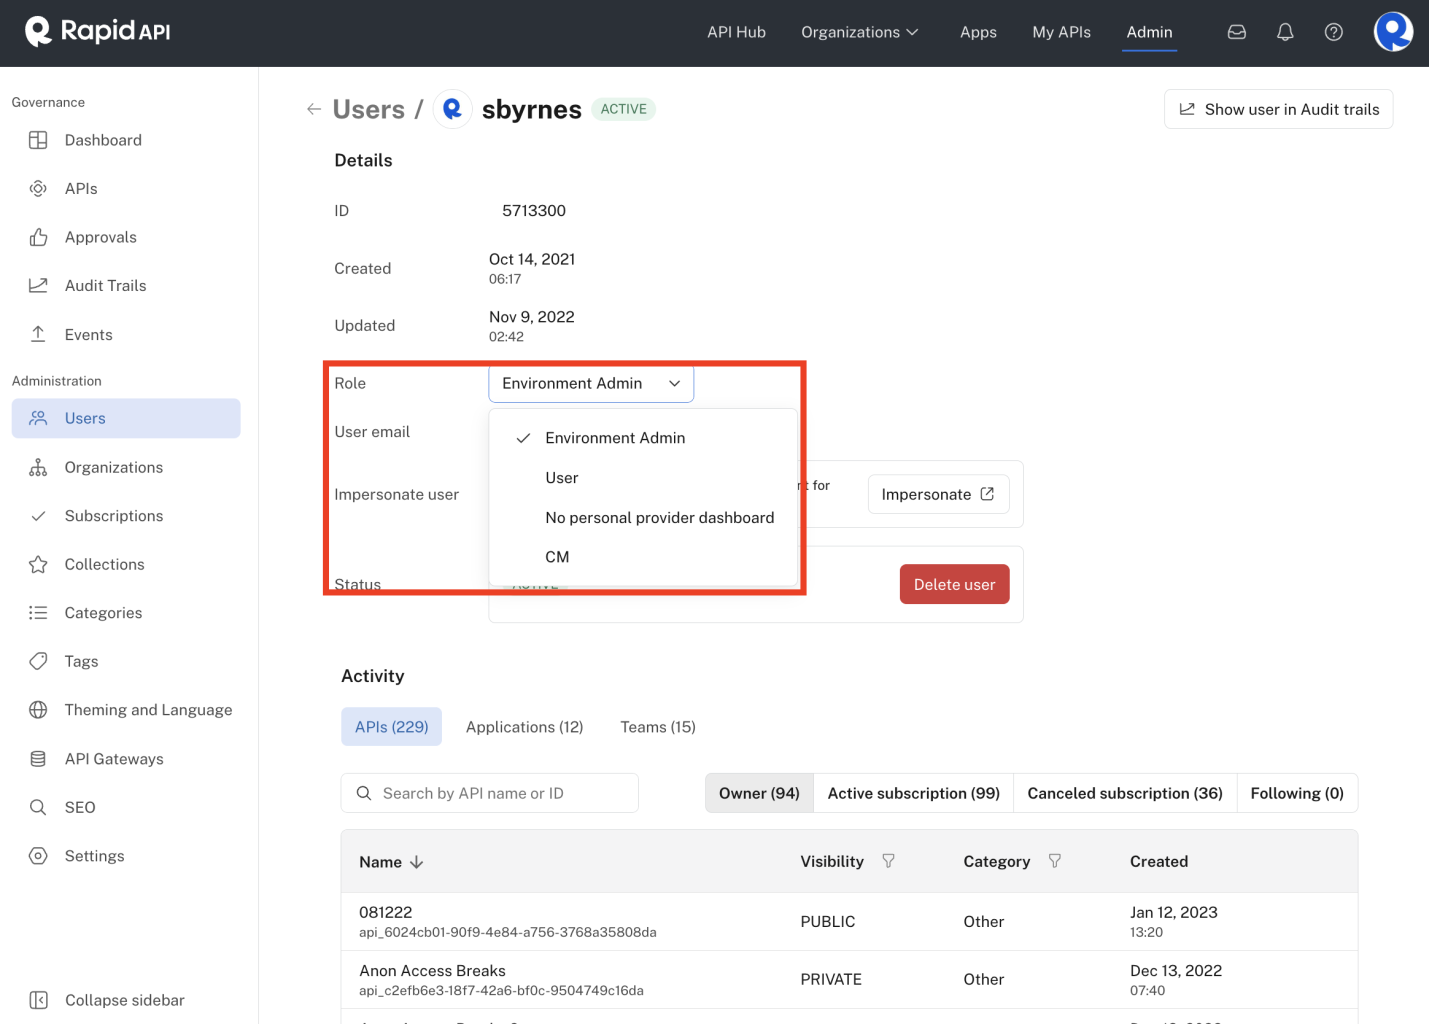Collapse the sidebar
1429x1024 pixels.
(107, 1000)
